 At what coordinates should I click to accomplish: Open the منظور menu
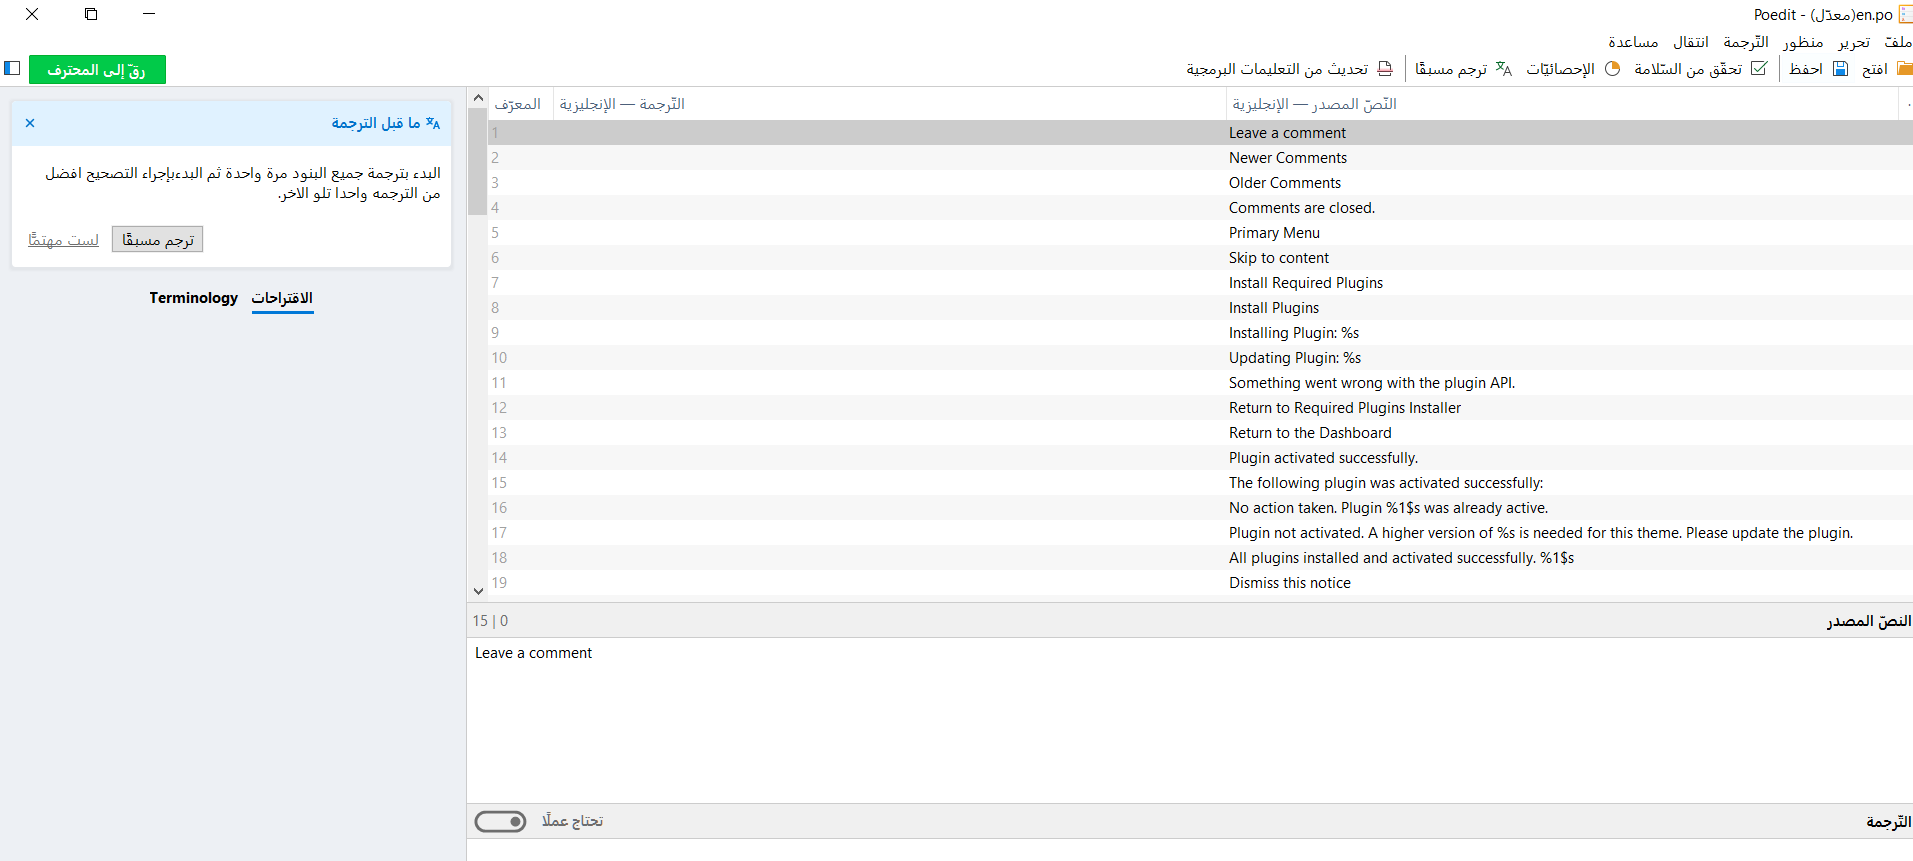[1802, 42]
